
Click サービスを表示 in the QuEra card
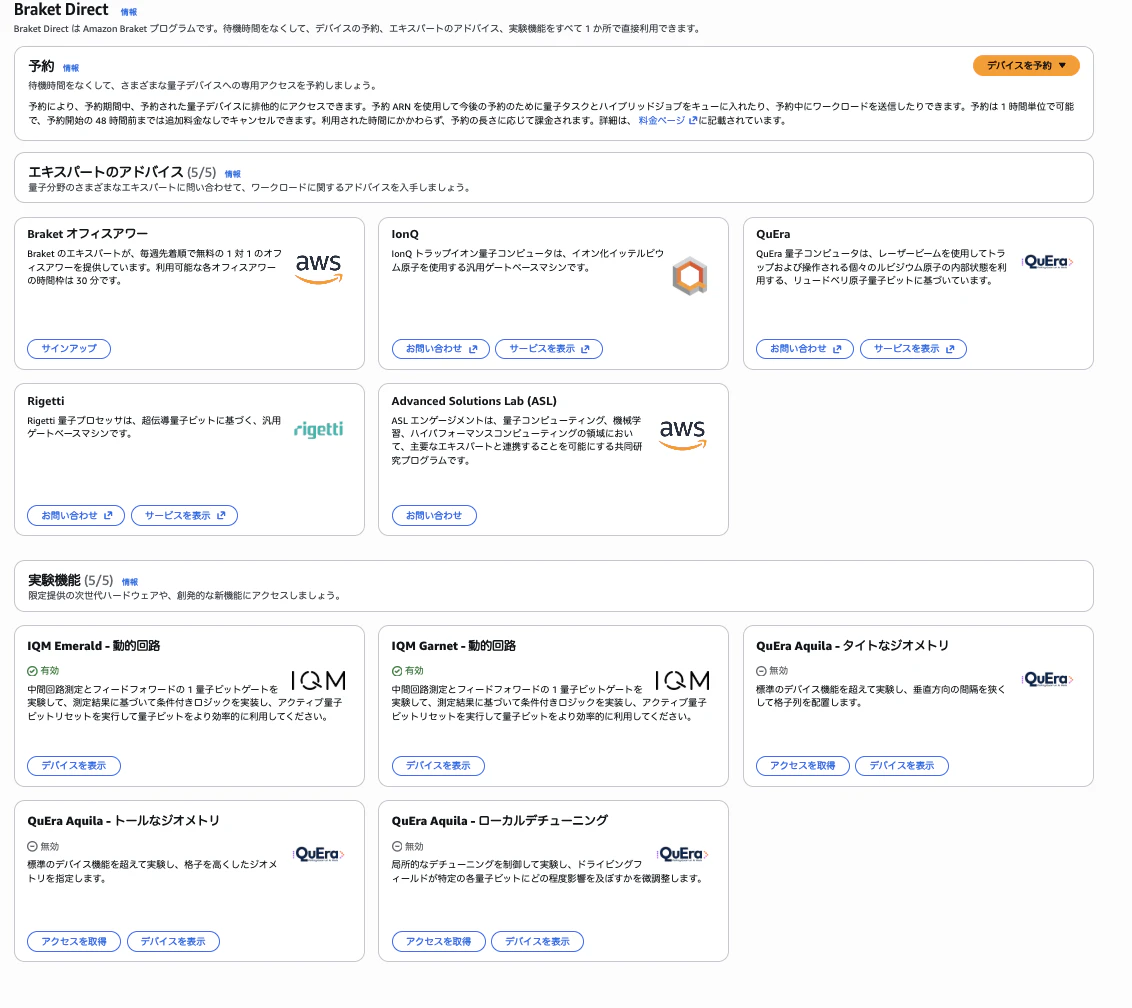(913, 349)
